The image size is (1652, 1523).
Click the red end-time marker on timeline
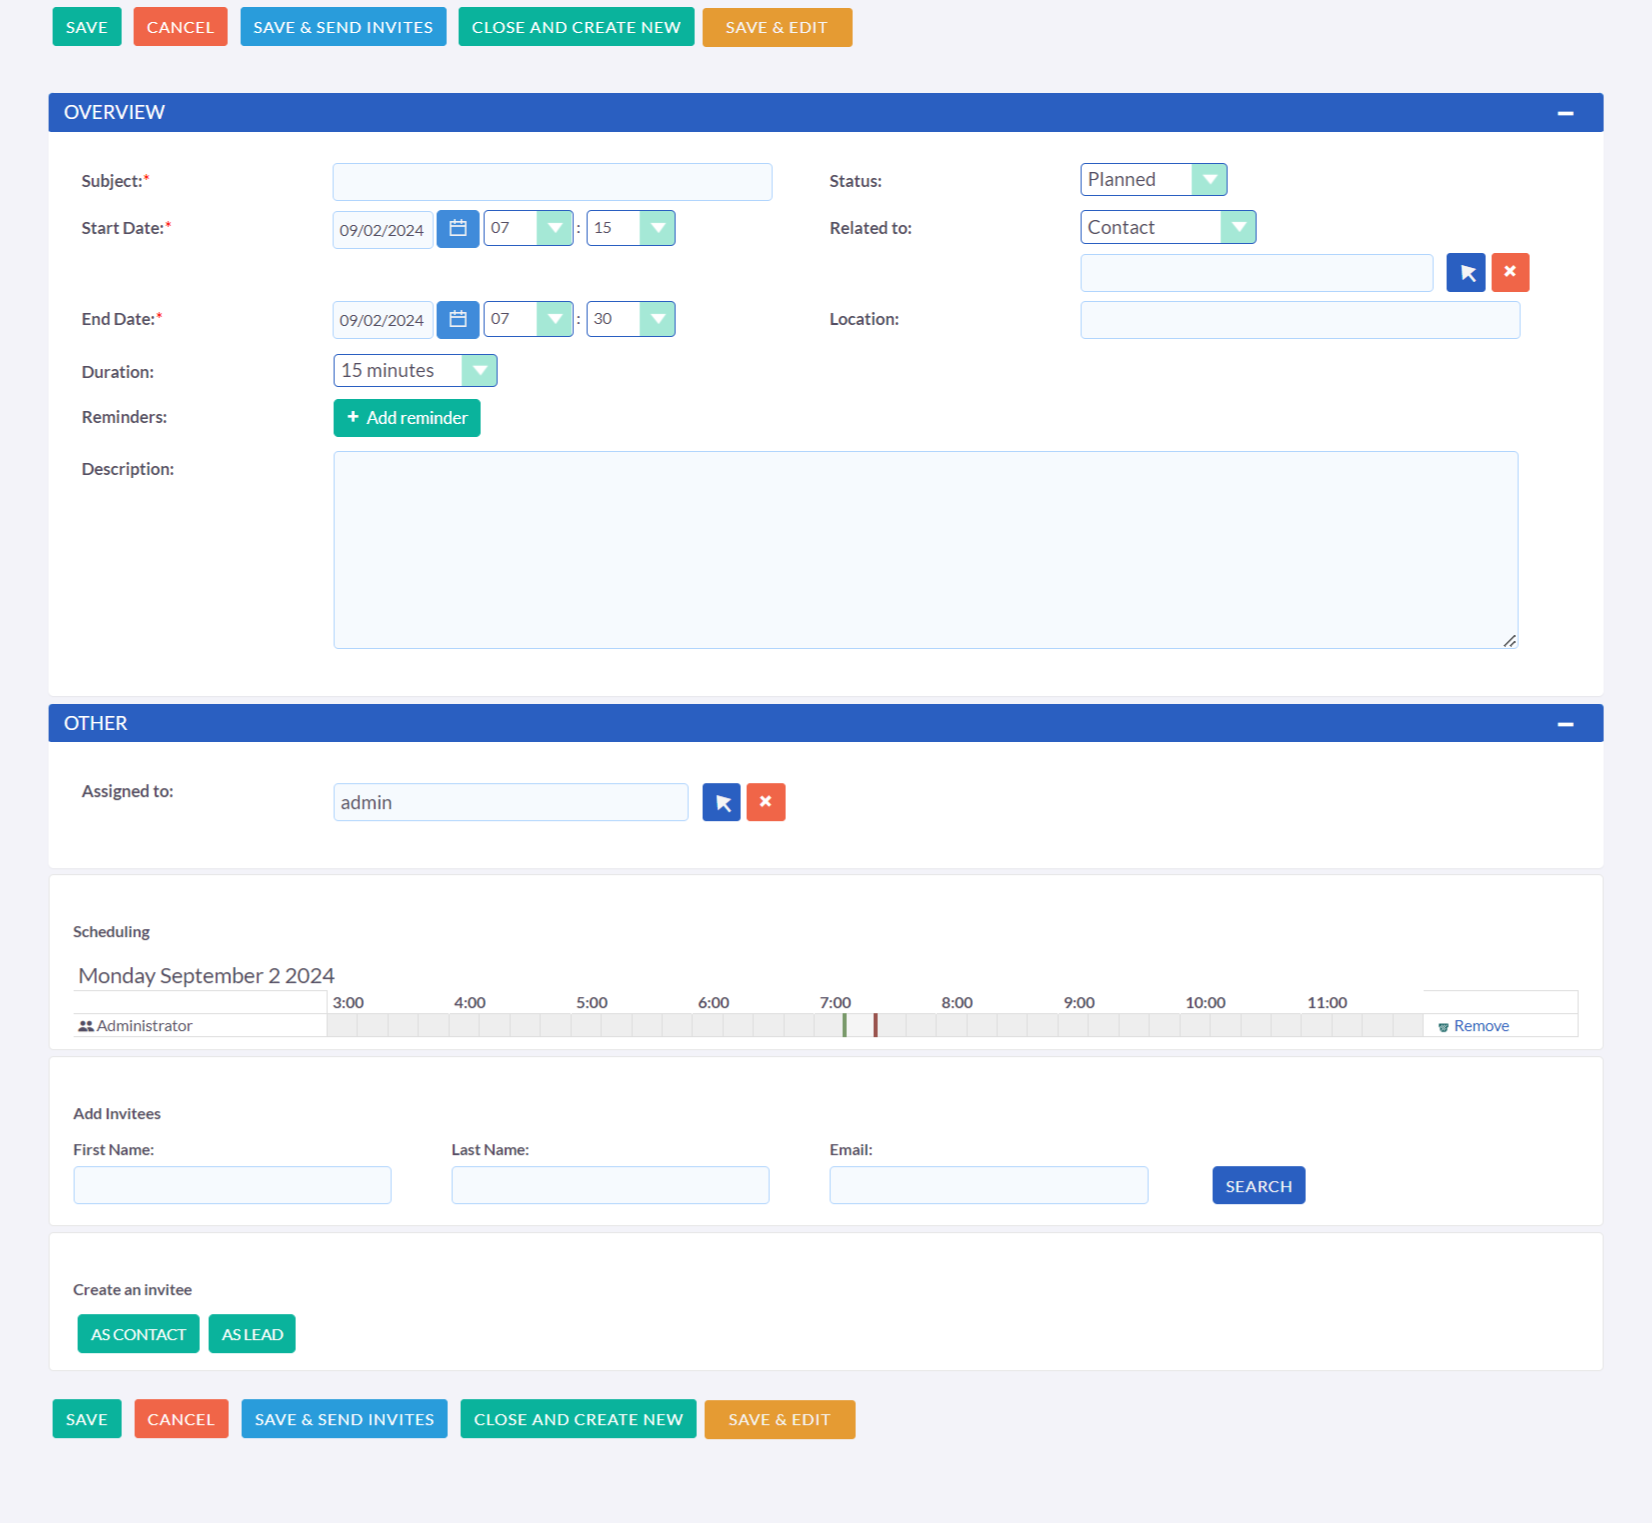(x=875, y=1025)
